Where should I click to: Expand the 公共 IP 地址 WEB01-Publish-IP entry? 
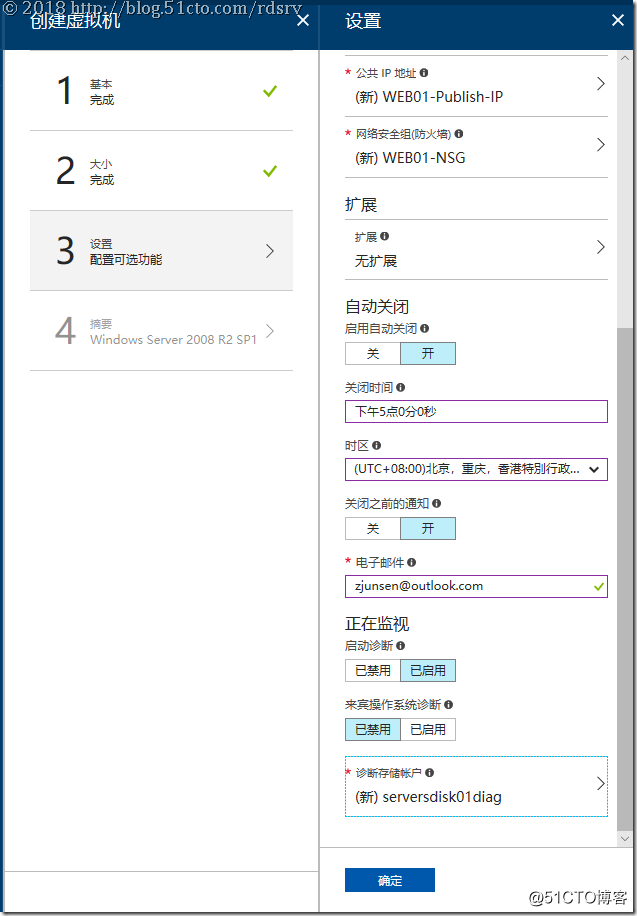click(x=600, y=85)
